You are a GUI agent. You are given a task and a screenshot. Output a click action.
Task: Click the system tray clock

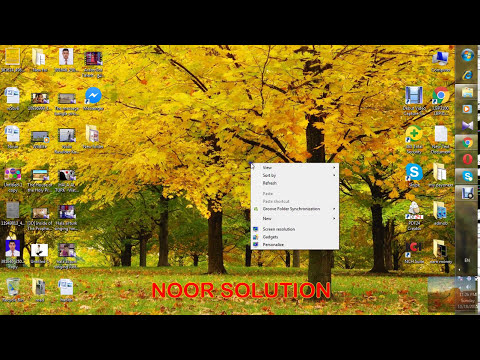coord(467,300)
